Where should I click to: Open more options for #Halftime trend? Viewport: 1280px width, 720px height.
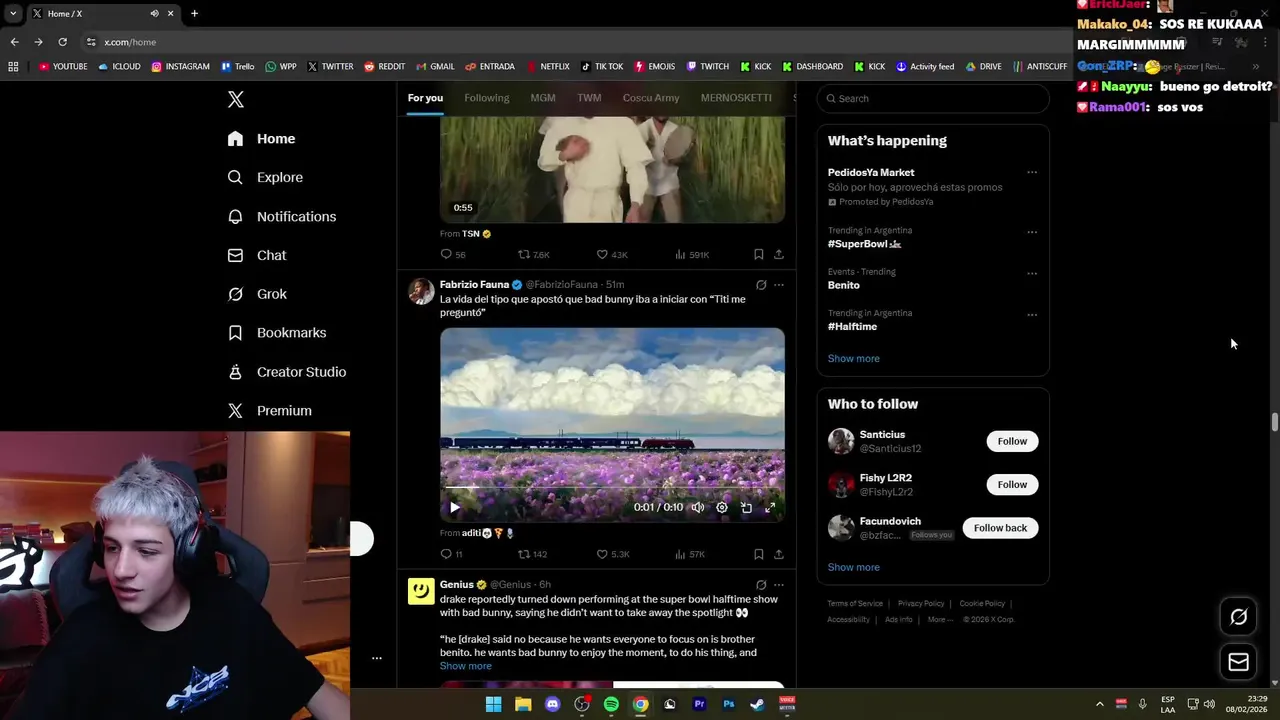point(1032,315)
